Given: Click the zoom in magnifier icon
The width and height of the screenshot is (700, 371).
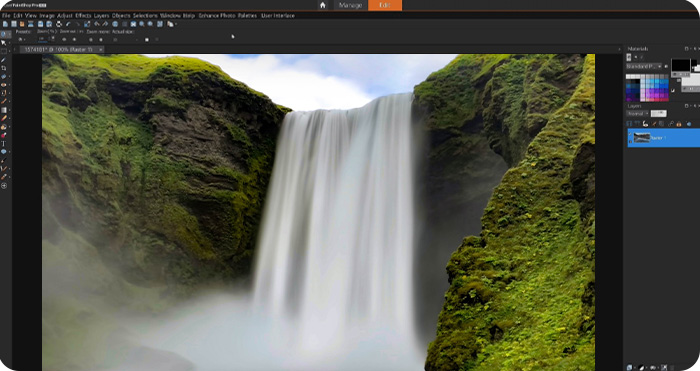Looking at the screenshot, I should [142, 24].
